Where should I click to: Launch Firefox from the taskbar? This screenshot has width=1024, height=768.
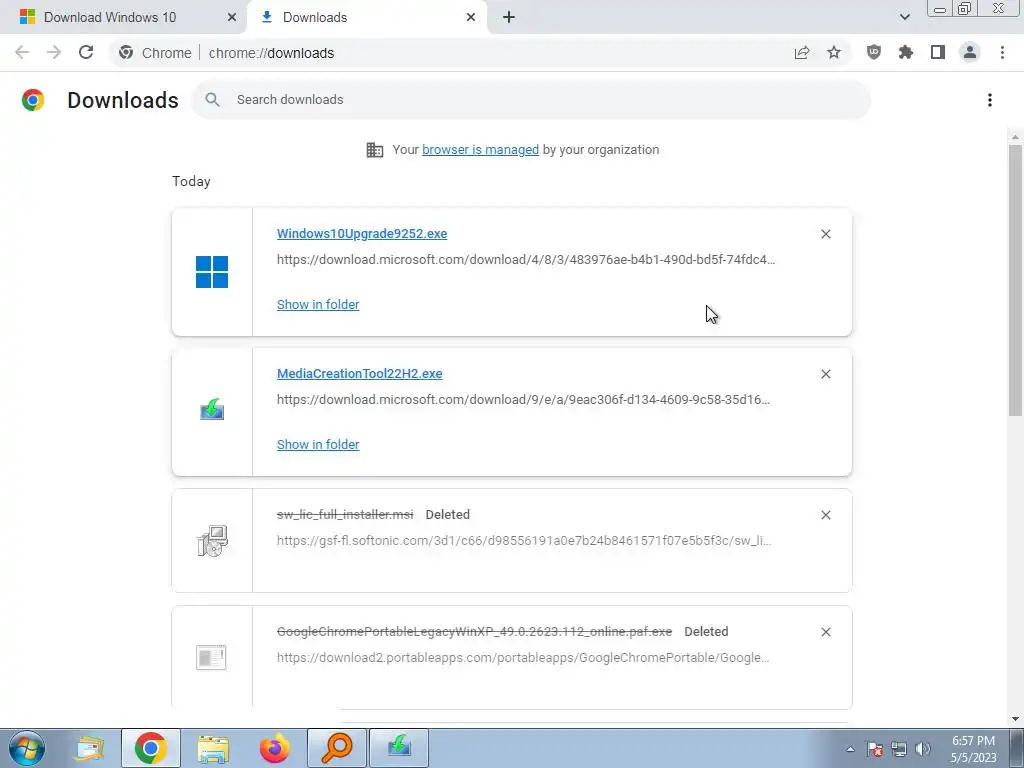(274, 748)
